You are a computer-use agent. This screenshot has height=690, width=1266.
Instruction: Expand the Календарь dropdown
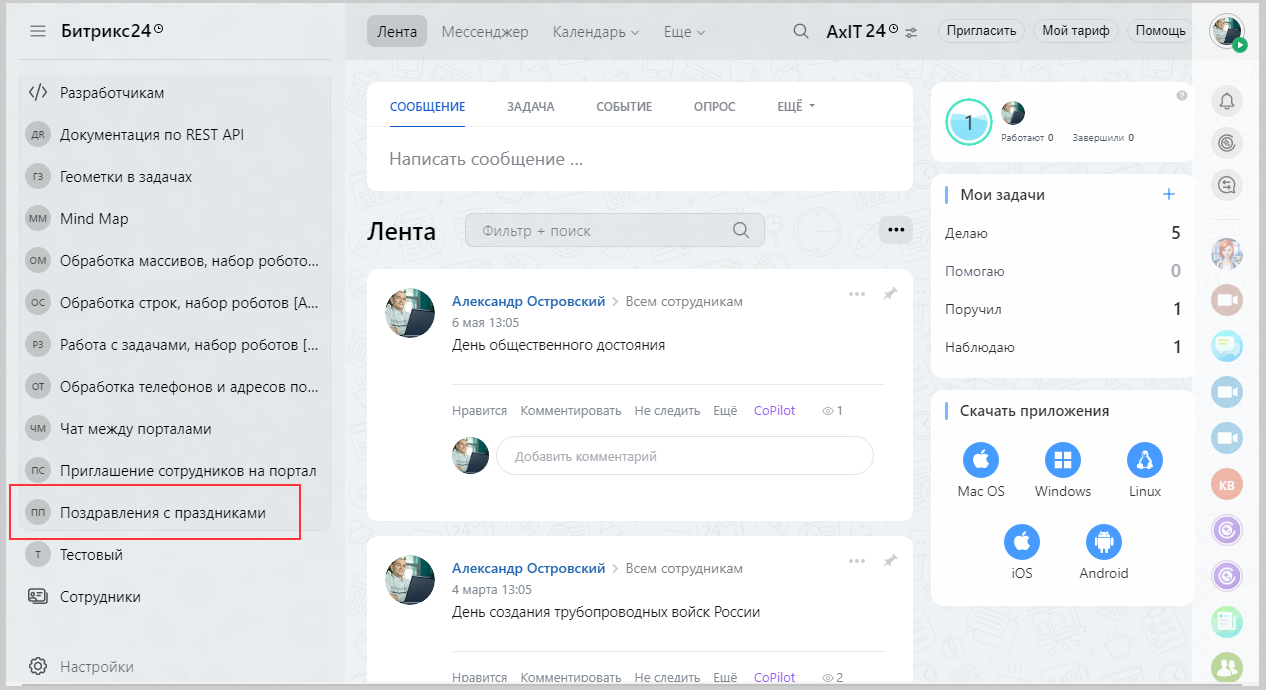coord(596,32)
